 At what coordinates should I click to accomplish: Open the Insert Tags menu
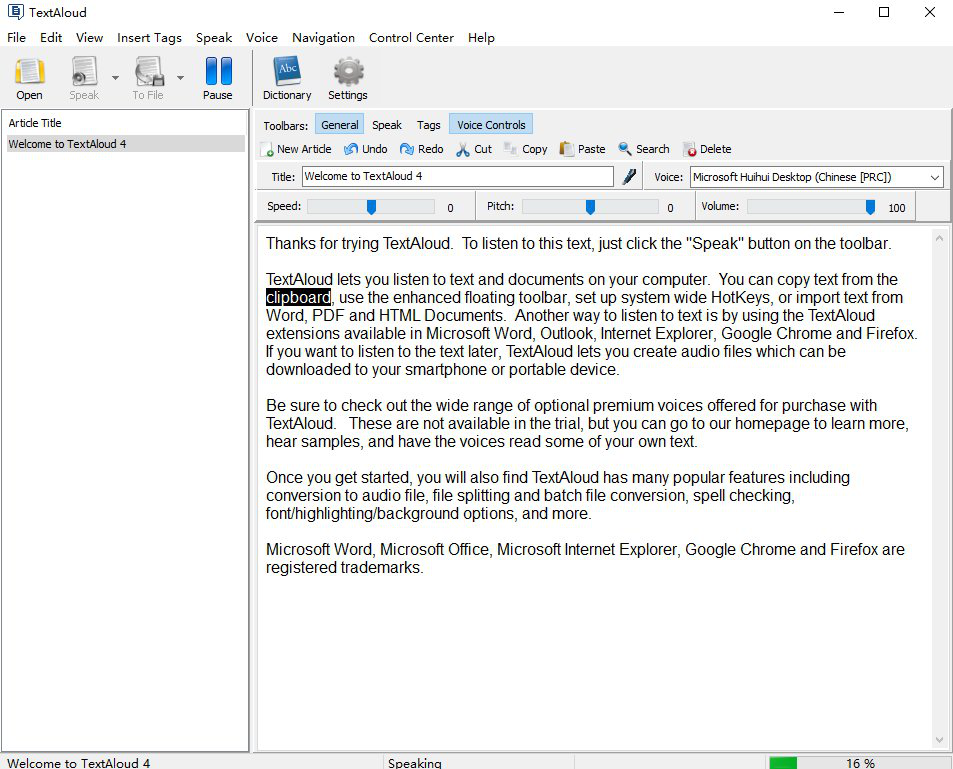(x=150, y=38)
